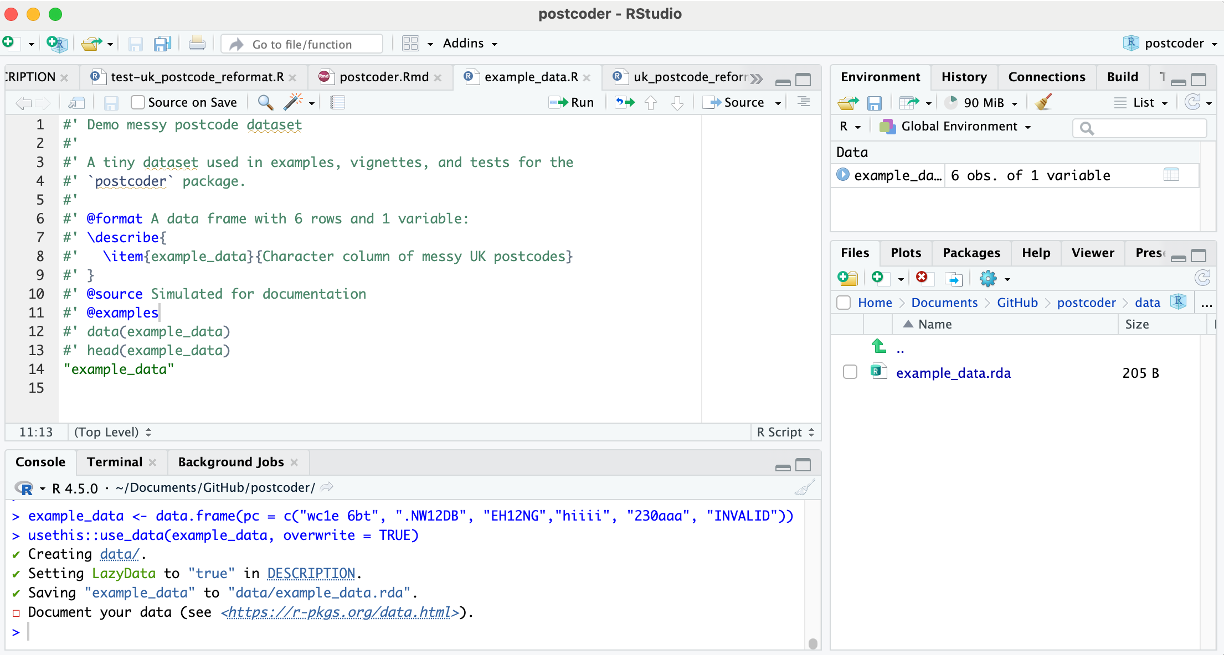This screenshot has height=656, width=1224.
Task: Click the Go to next section arrow
Action: (x=677, y=102)
